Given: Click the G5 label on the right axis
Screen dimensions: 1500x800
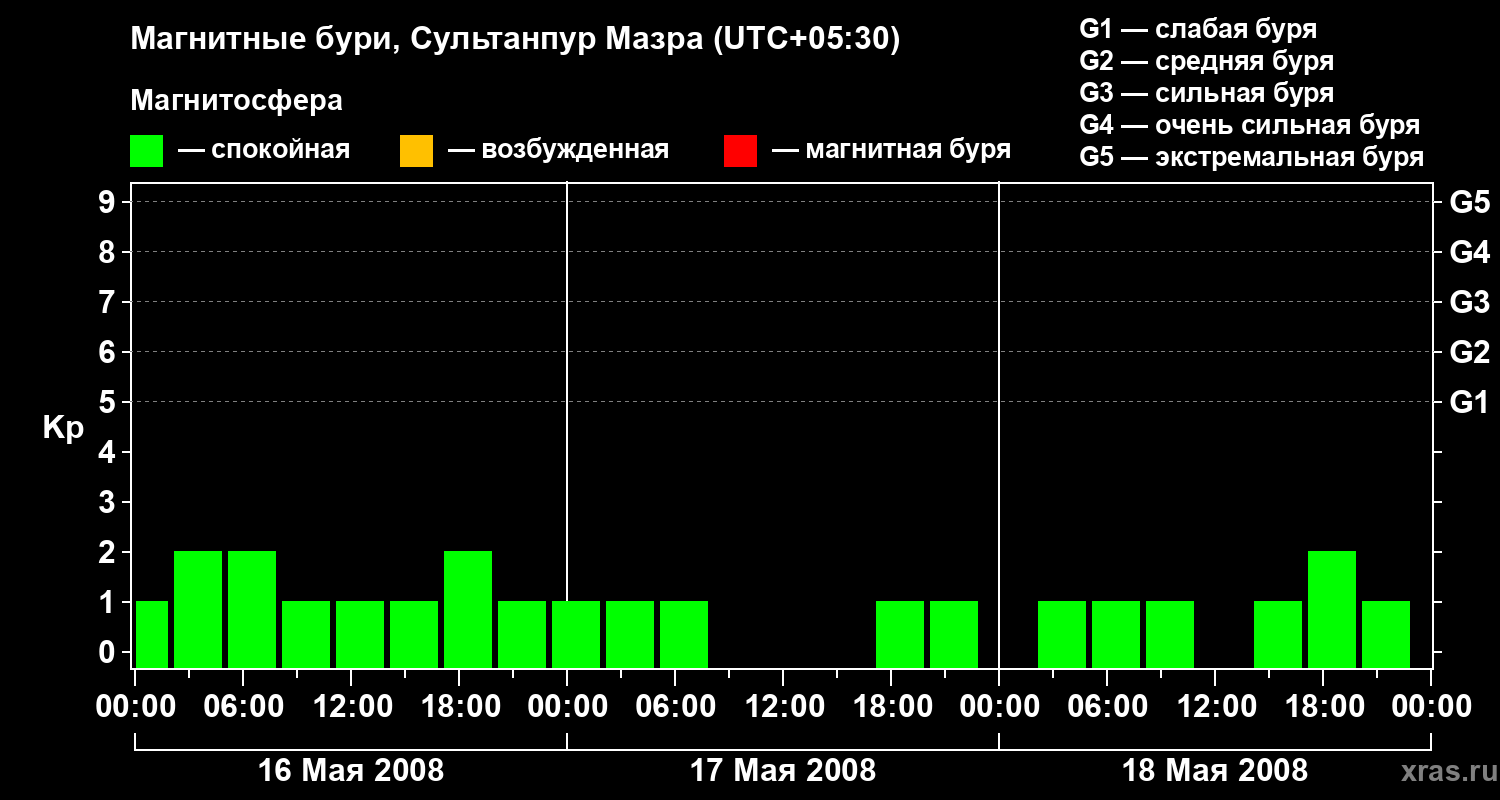Looking at the screenshot, I should click(x=1469, y=203).
